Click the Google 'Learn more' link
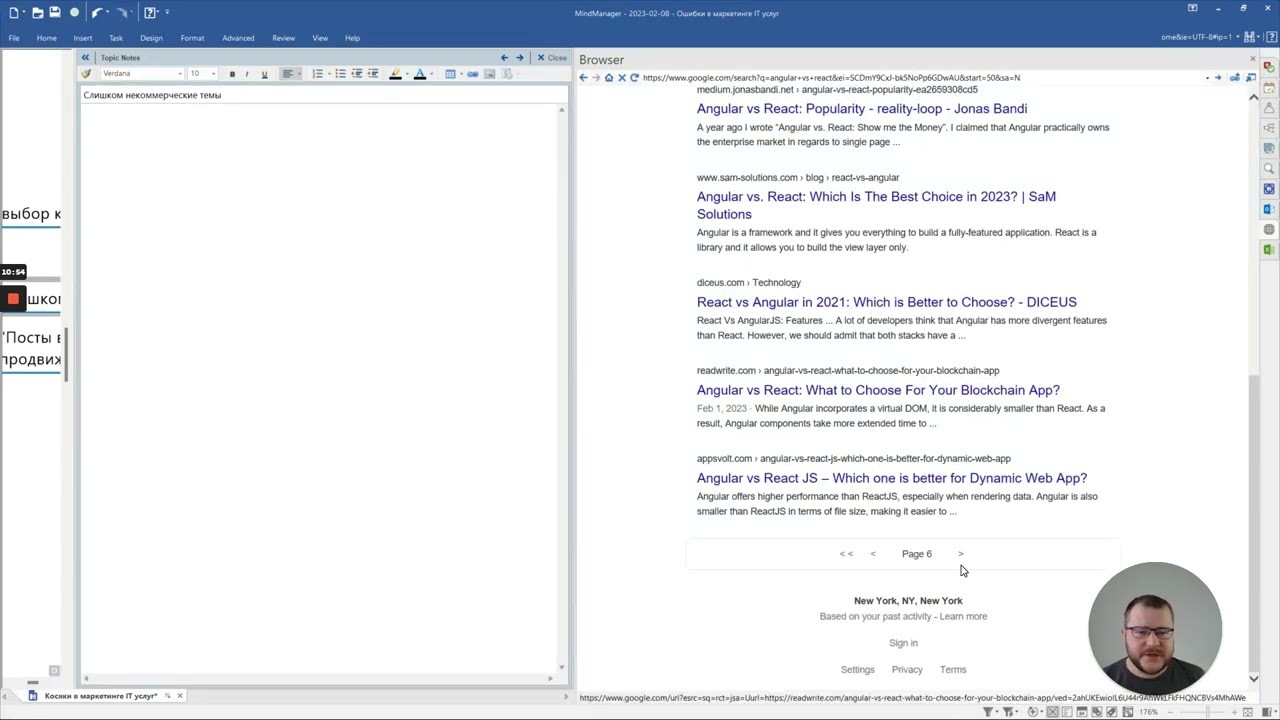 [963, 616]
